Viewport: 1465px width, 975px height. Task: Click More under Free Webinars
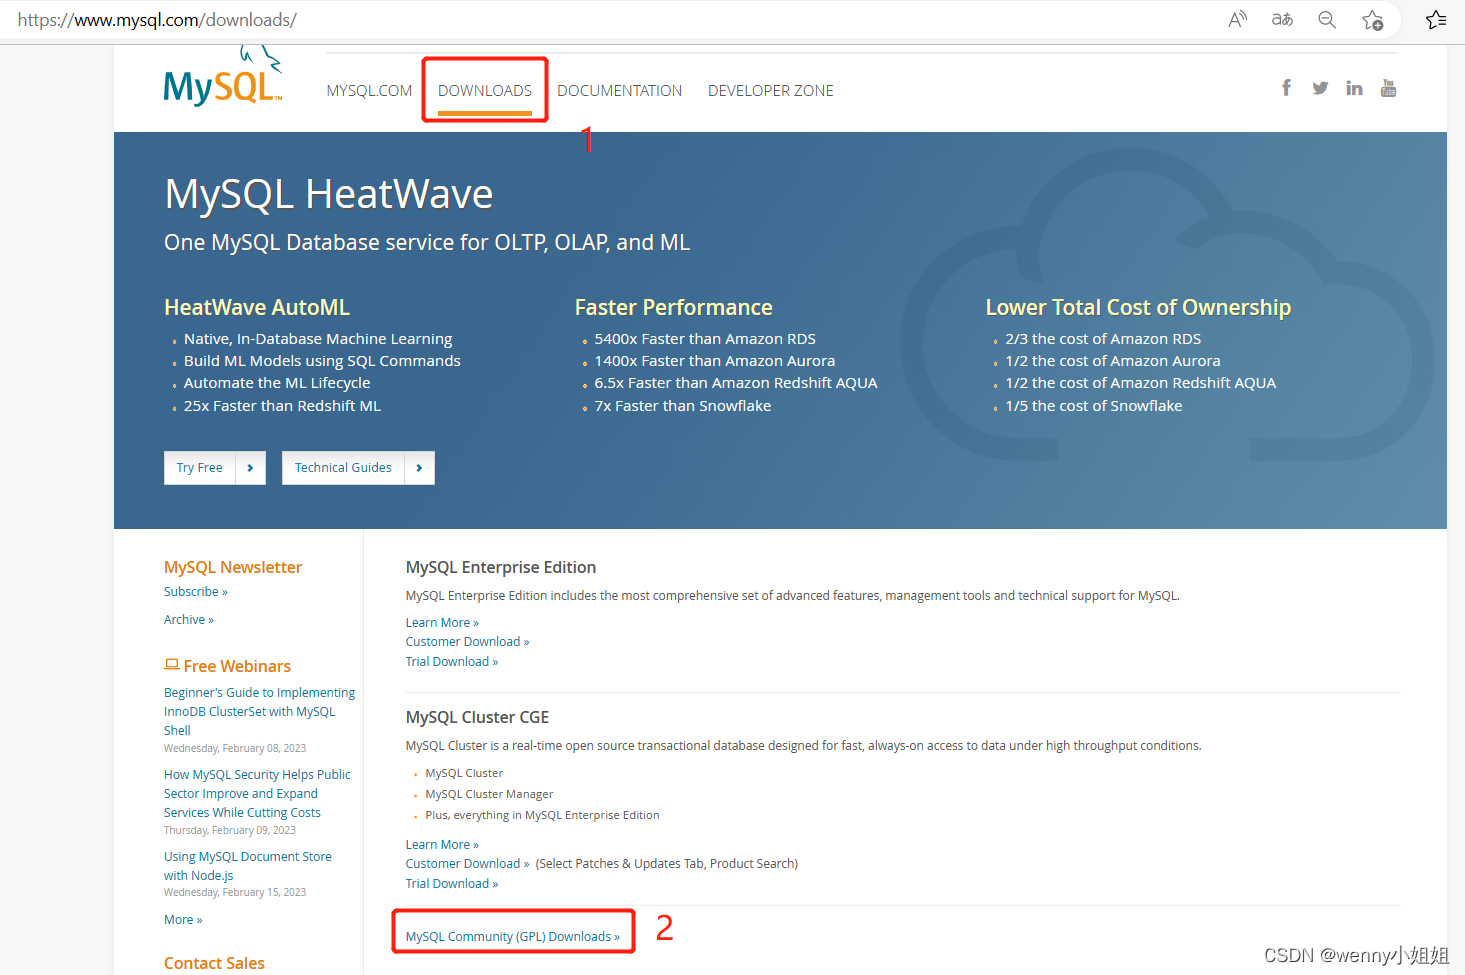(x=183, y=920)
